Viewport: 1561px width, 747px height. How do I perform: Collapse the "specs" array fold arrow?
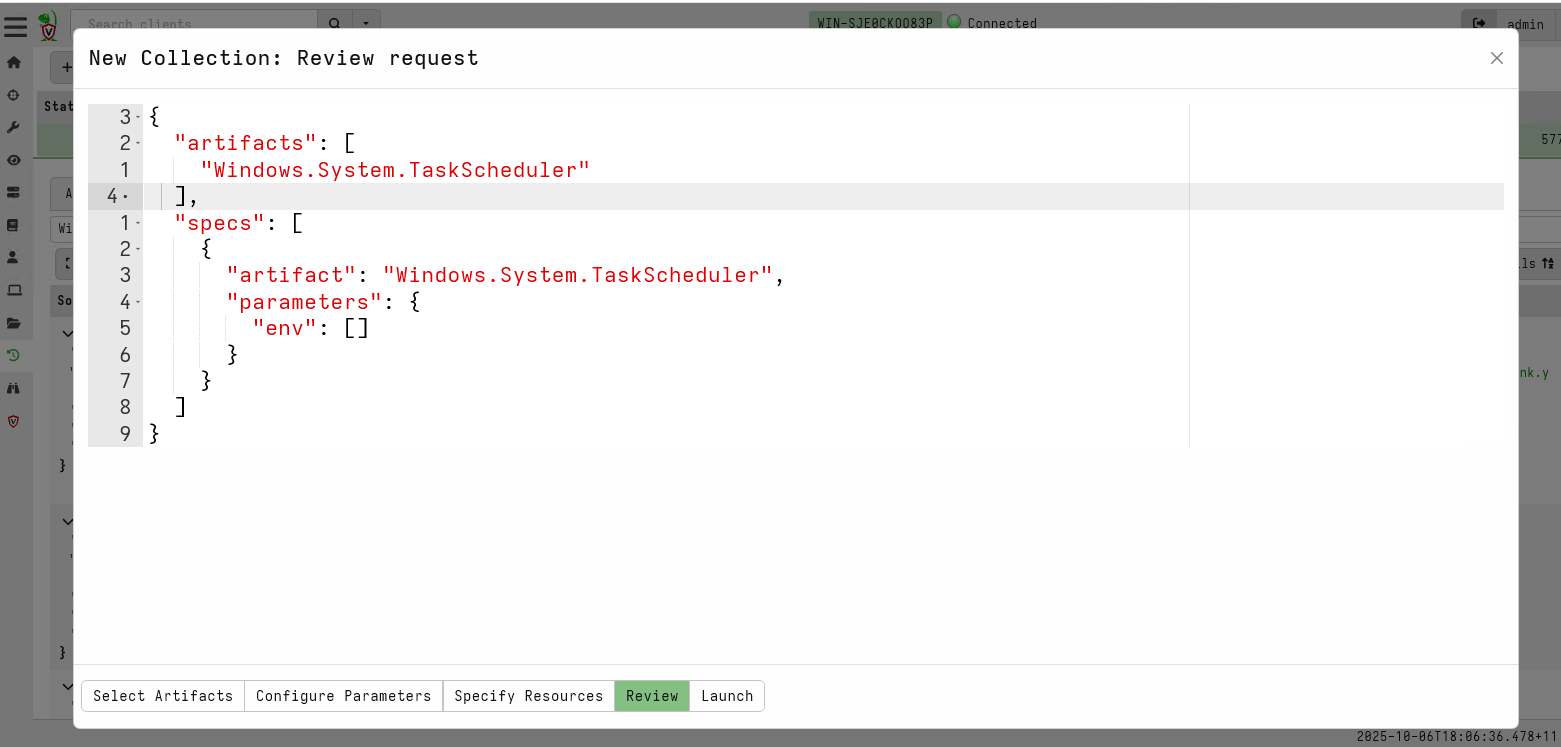(138, 222)
